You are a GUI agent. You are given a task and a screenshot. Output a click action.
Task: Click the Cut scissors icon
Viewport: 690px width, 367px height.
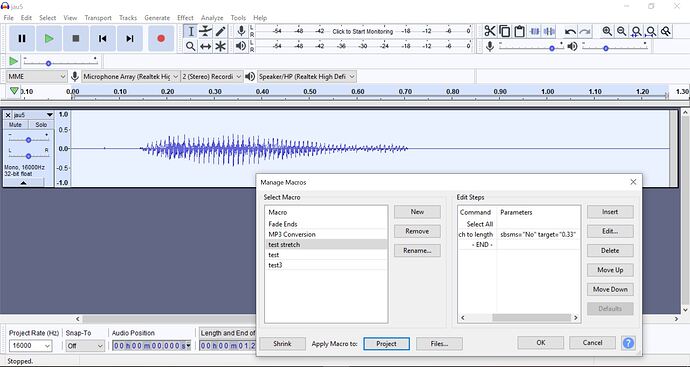490,31
